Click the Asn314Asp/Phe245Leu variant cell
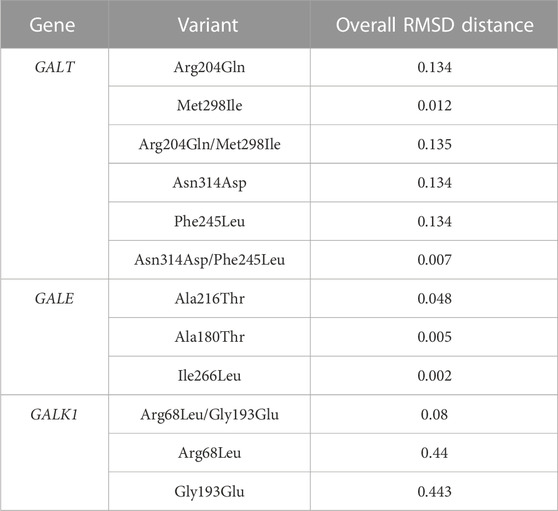 [x=209, y=260]
